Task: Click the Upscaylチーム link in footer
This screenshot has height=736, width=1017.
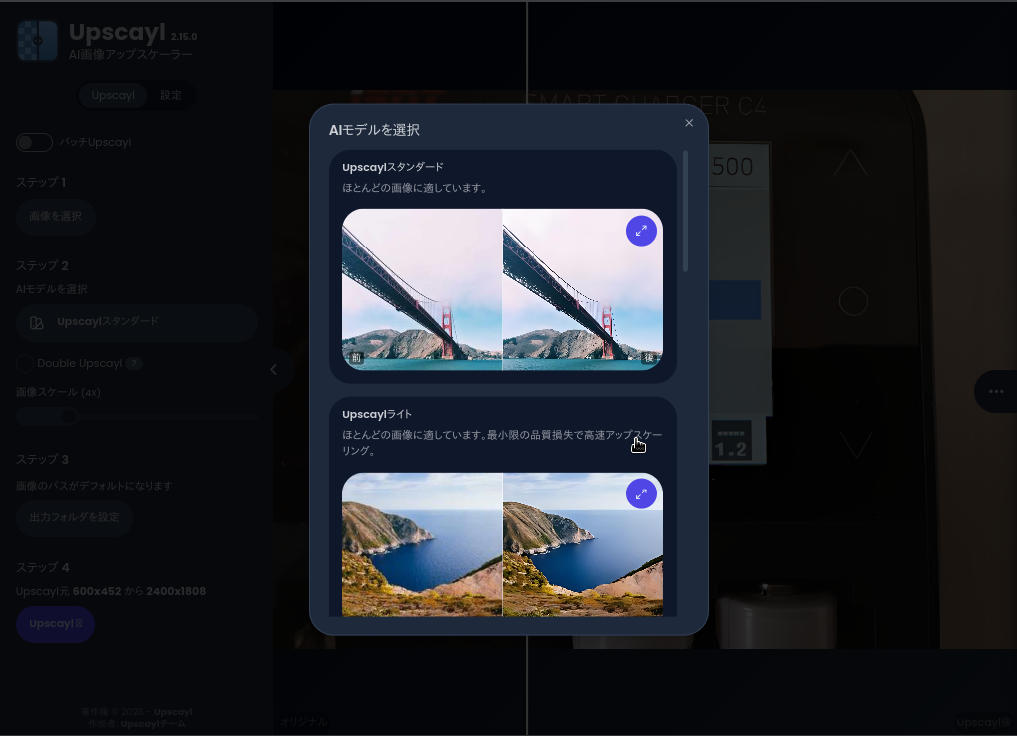Action: pyautogui.click(x=153, y=724)
